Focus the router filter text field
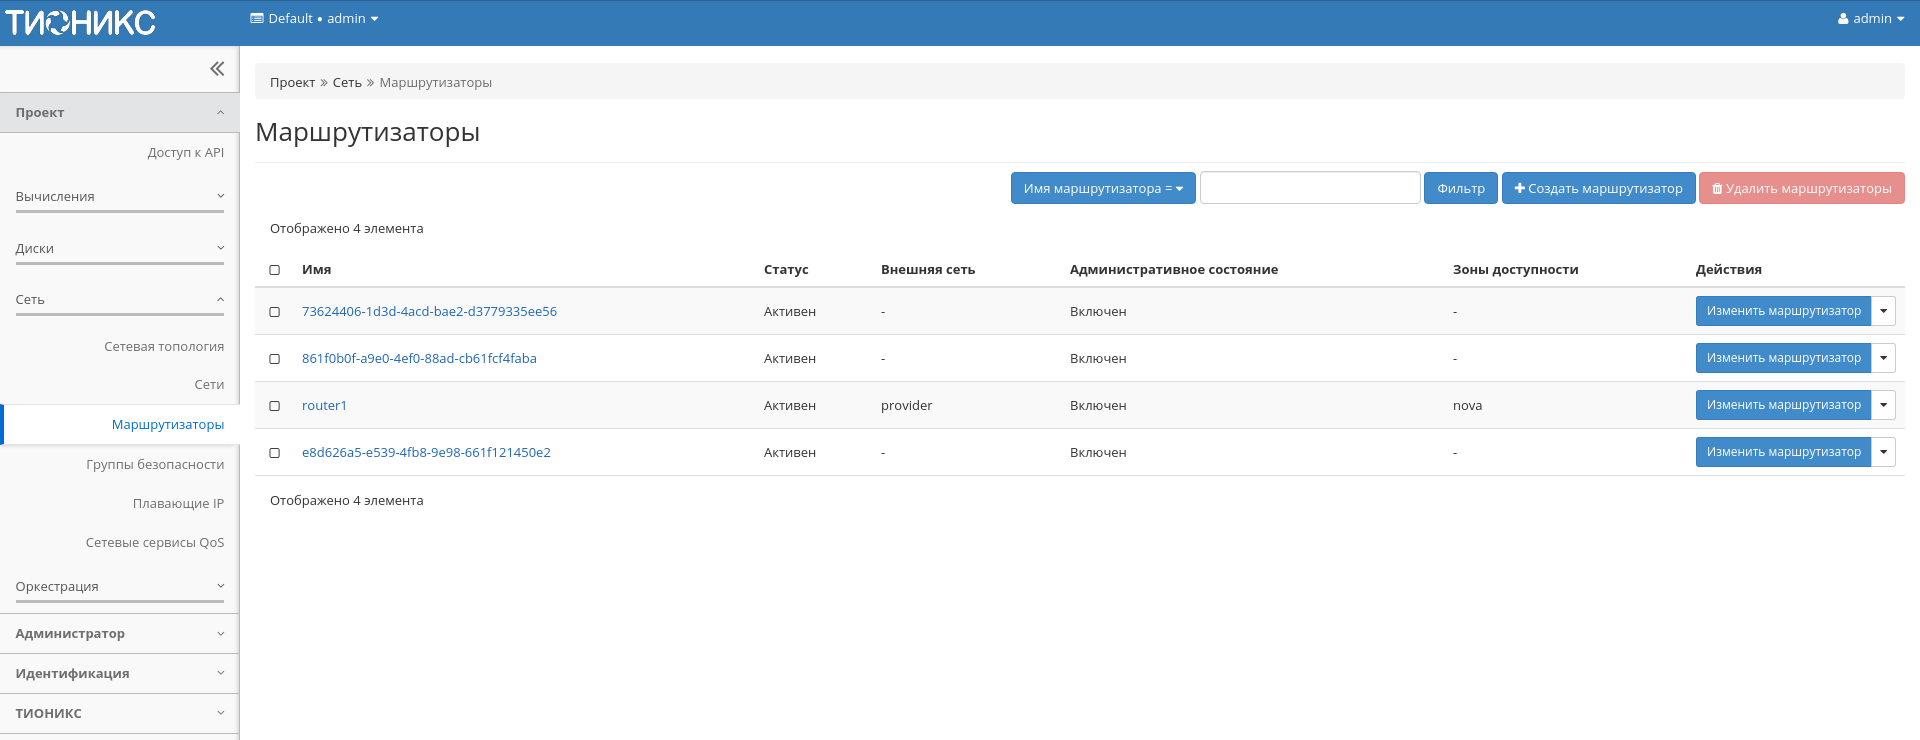Viewport: 1920px width, 740px height. [1309, 188]
